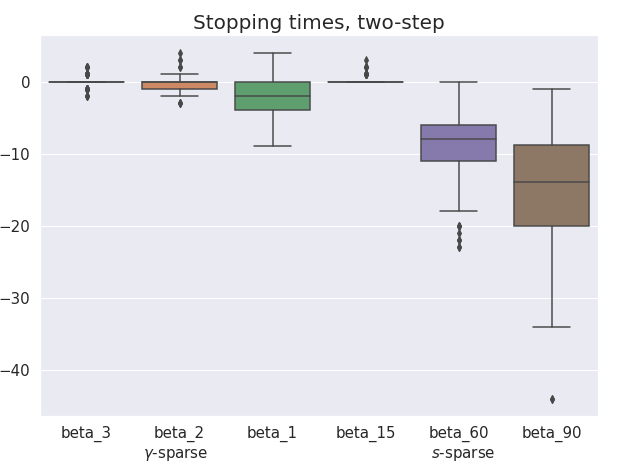Click the beta_60 x-axis label

[458, 433]
